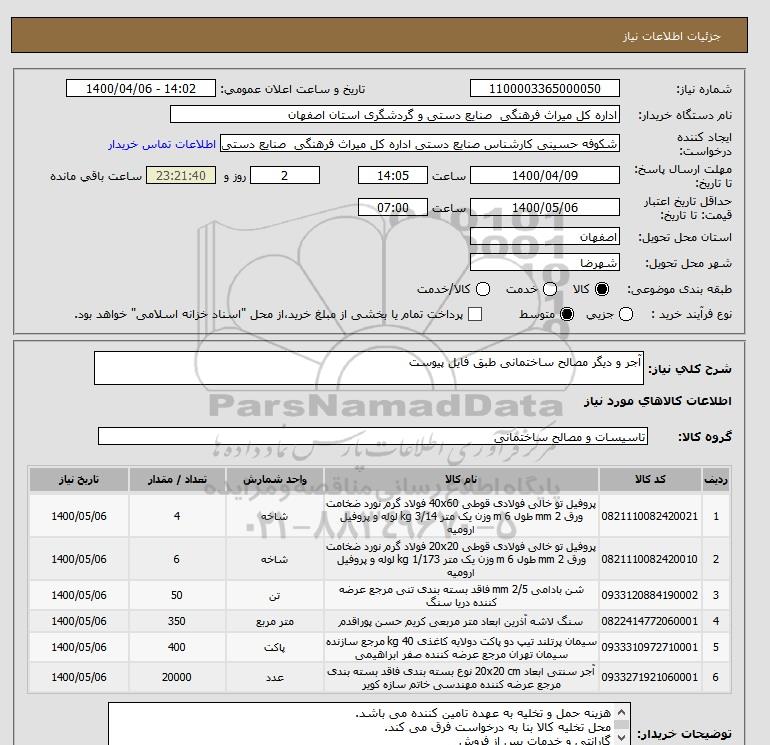The height and width of the screenshot is (745, 770).
Task: Click the ردیف column header
Action: [x=715, y=479]
